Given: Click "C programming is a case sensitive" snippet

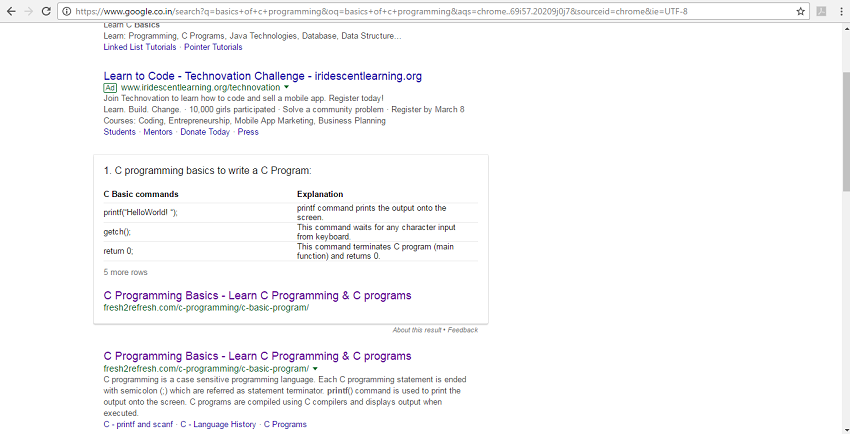Looking at the screenshot, I should tap(285, 396).
